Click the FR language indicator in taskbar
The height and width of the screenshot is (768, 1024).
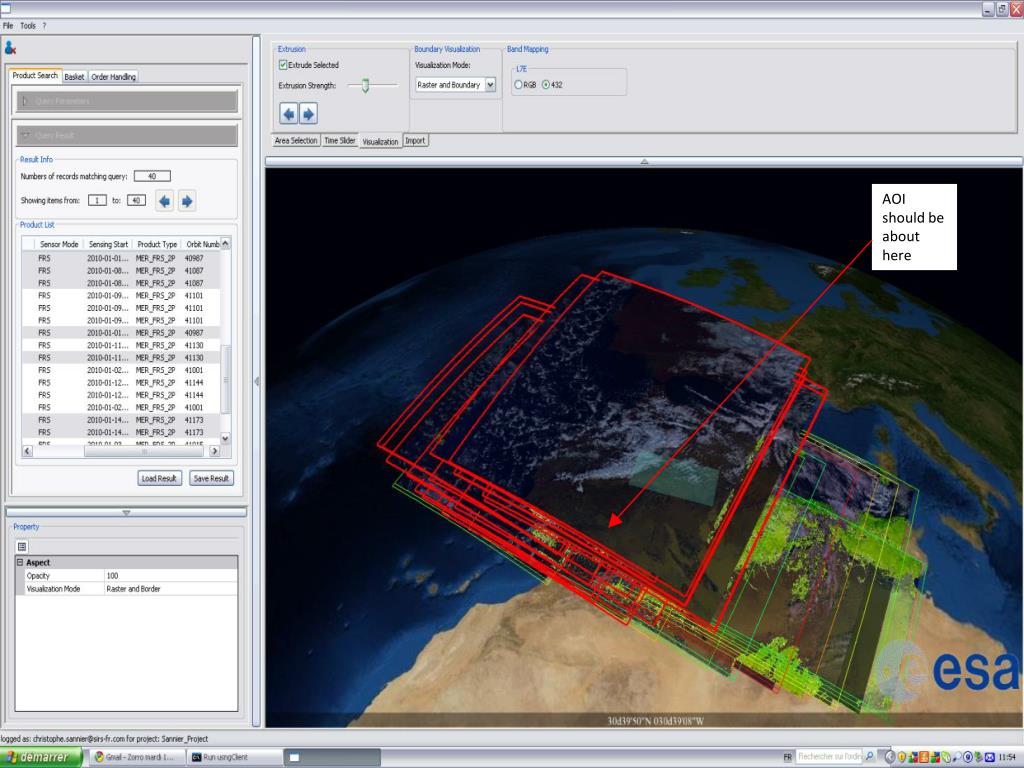[x=788, y=757]
